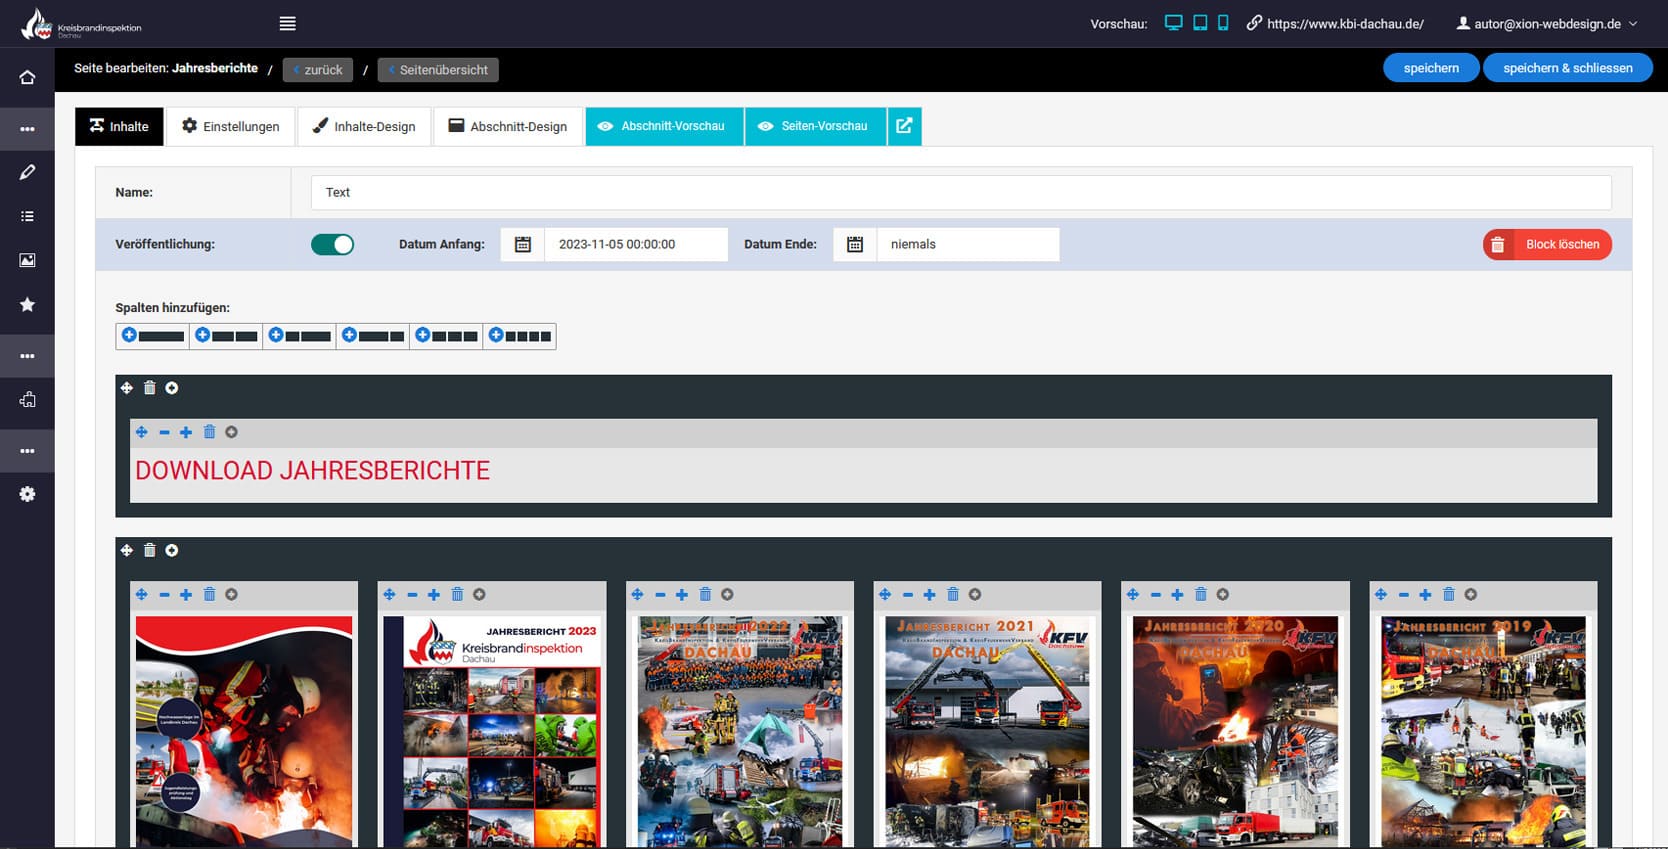Screen dimensions: 1668x849
Task: Show the Abschnitt-Vorschau preview
Action: tap(663, 126)
